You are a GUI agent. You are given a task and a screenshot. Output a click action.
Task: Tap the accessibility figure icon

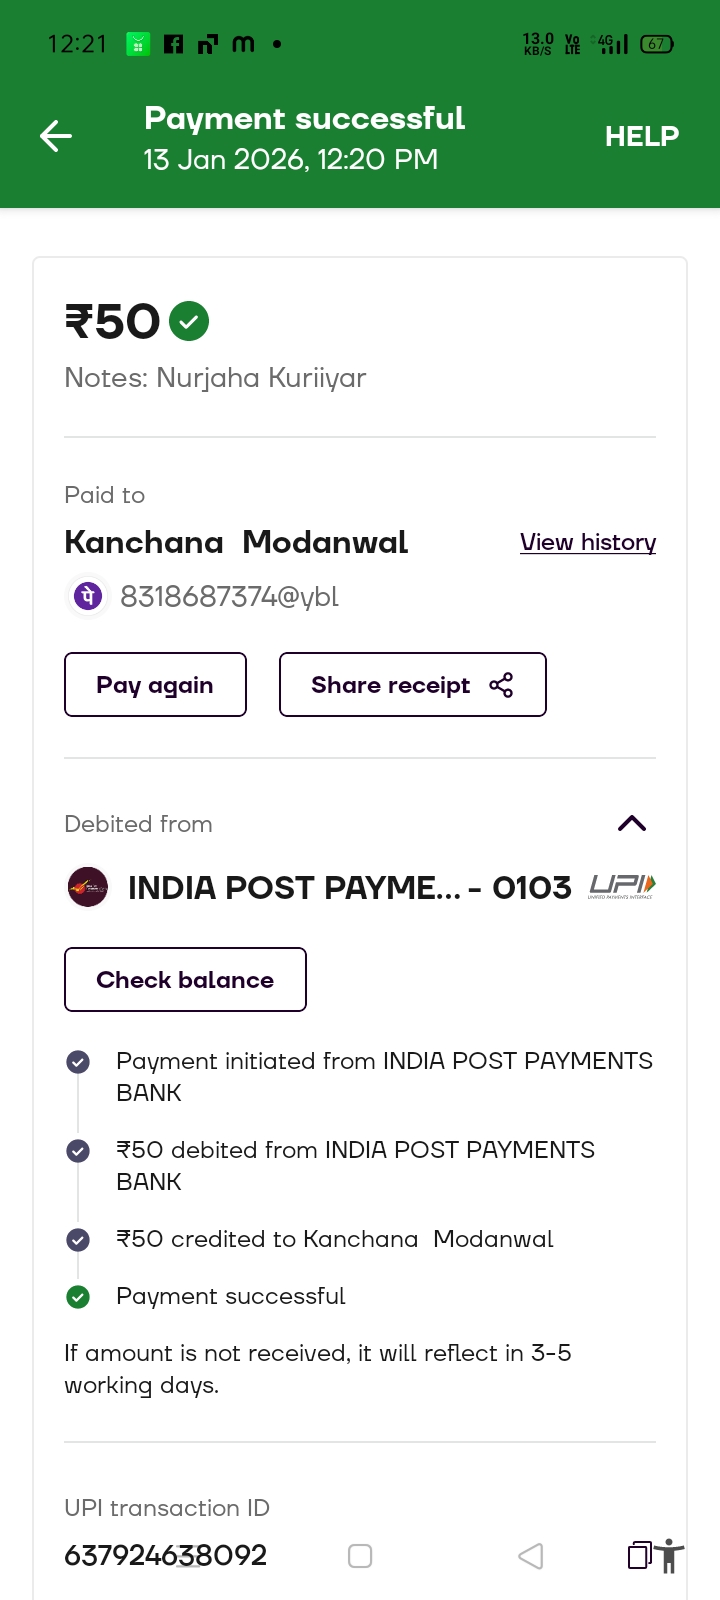tap(670, 1556)
